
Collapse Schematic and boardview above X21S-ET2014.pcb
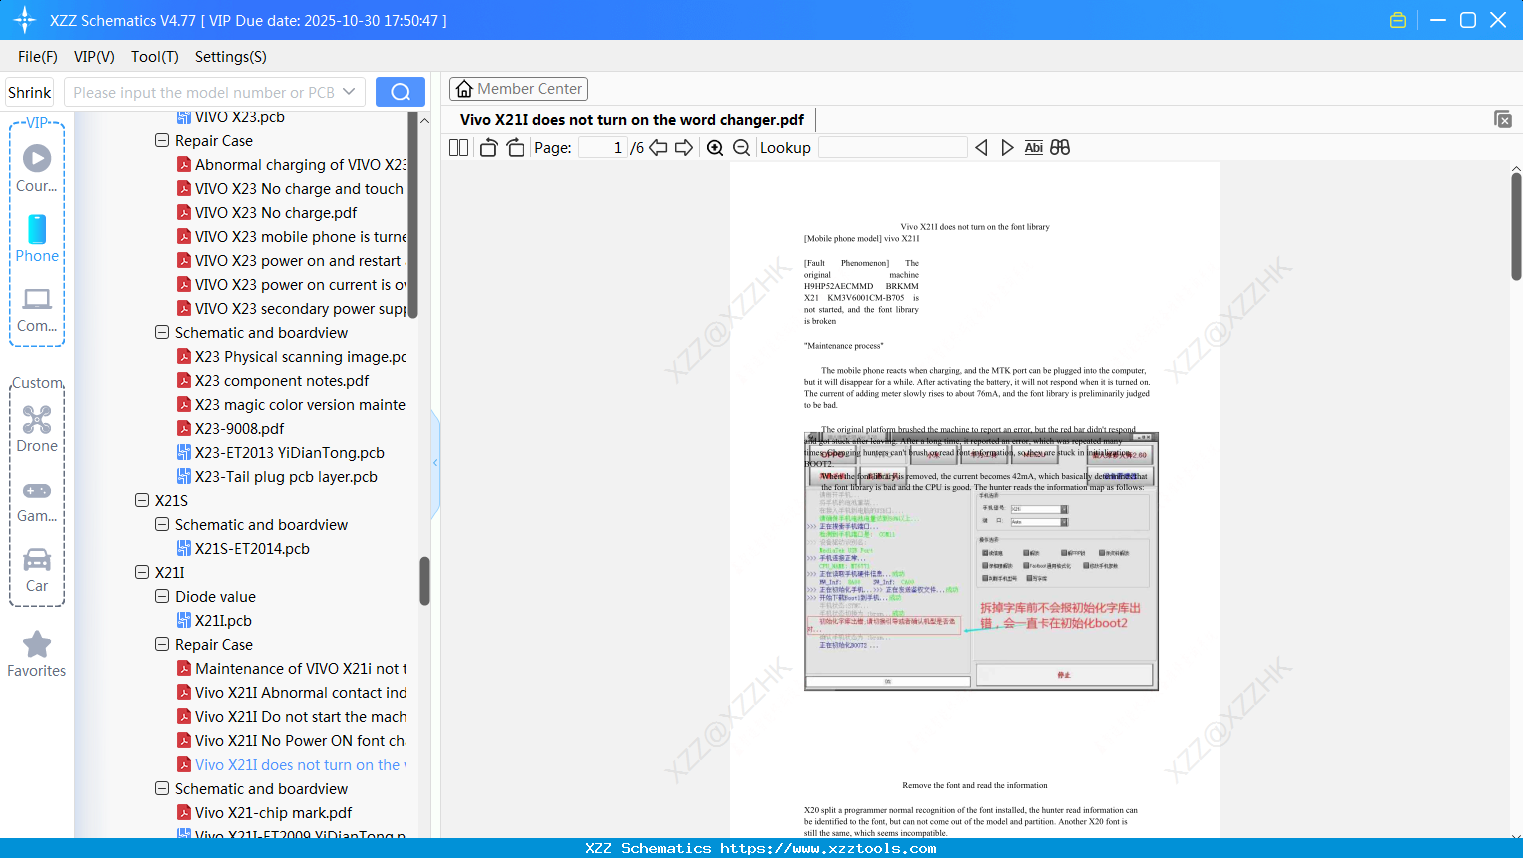(x=162, y=525)
